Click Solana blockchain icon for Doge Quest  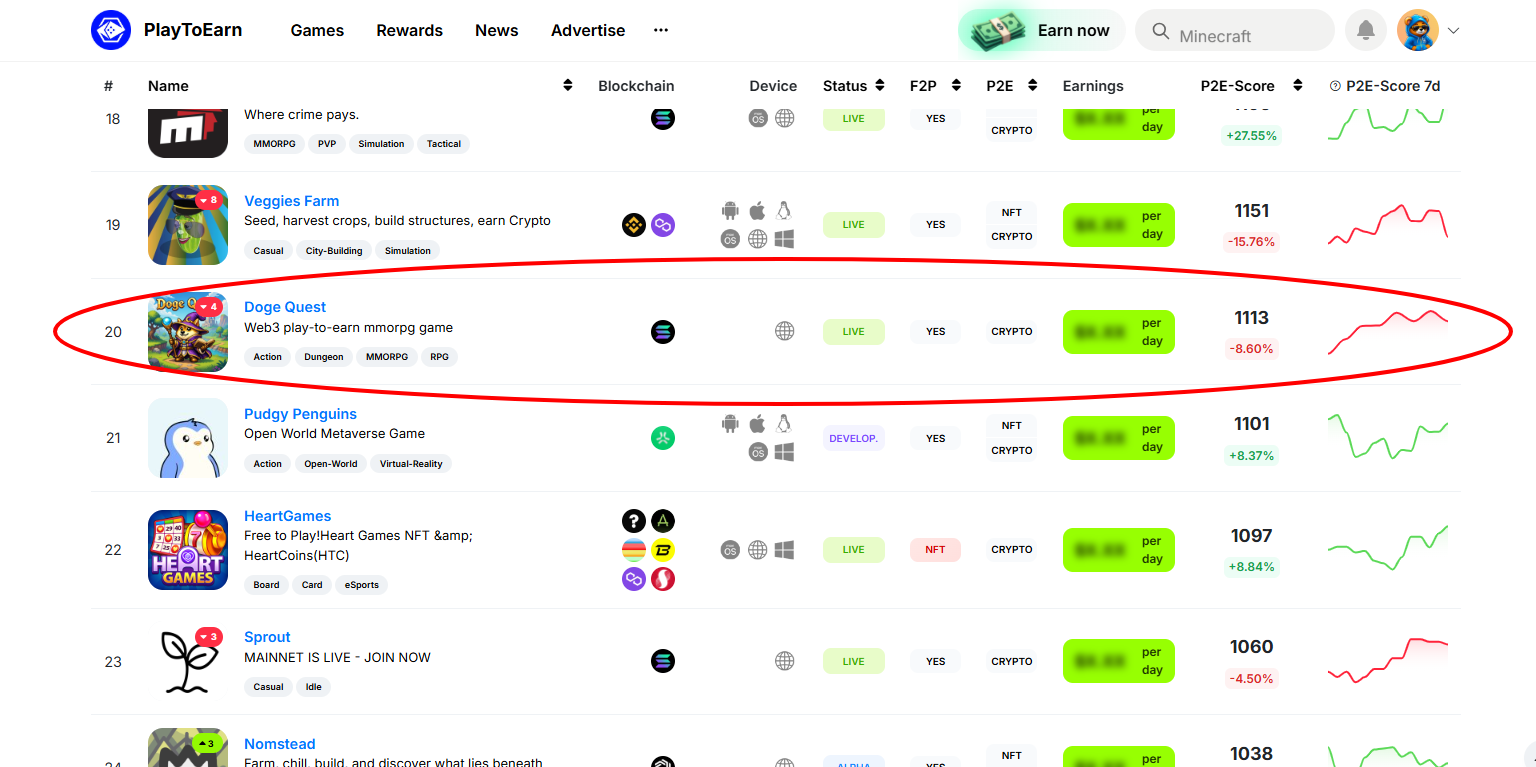[x=662, y=332]
